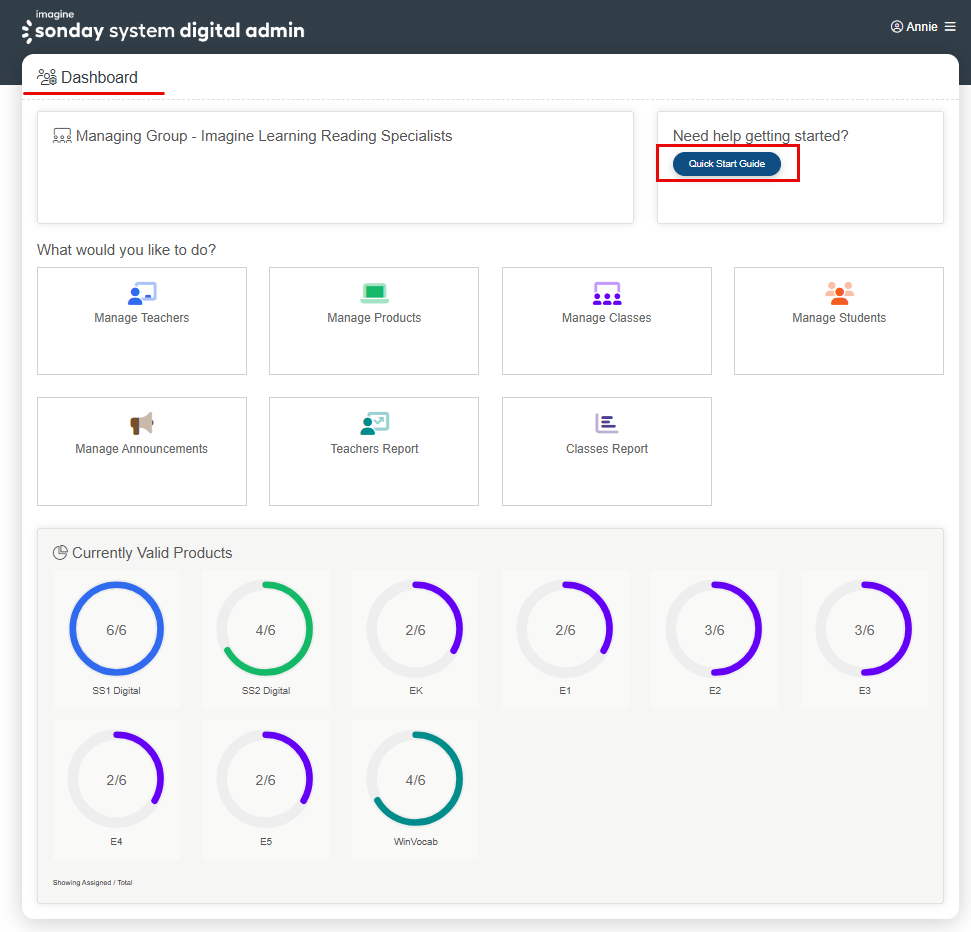Open the Annie account profile icon
The image size is (971, 932).
tap(897, 26)
